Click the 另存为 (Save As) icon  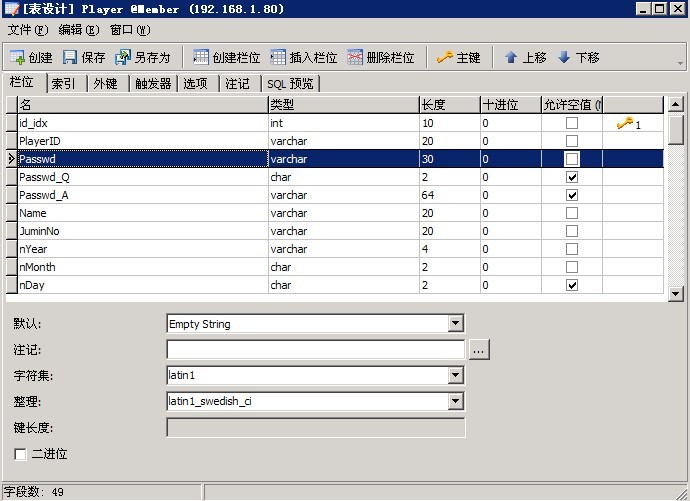(123, 58)
